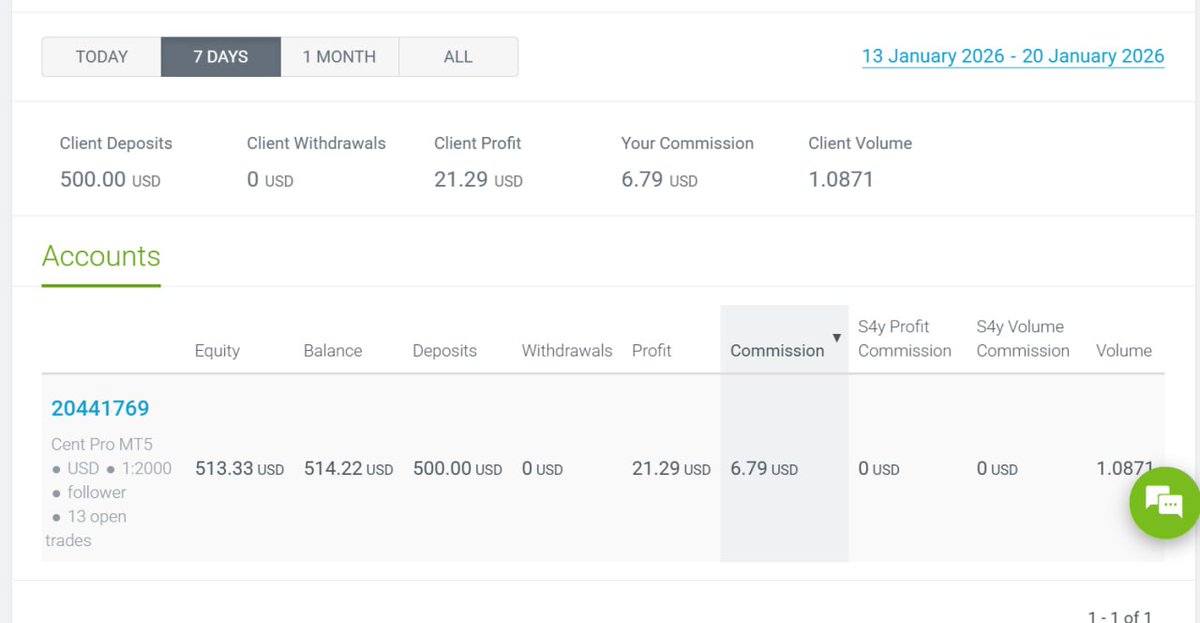This screenshot has width=1200, height=623.
Task: Click the 1 - 1 of 1 pagination text
Action: click(1120, 617)
